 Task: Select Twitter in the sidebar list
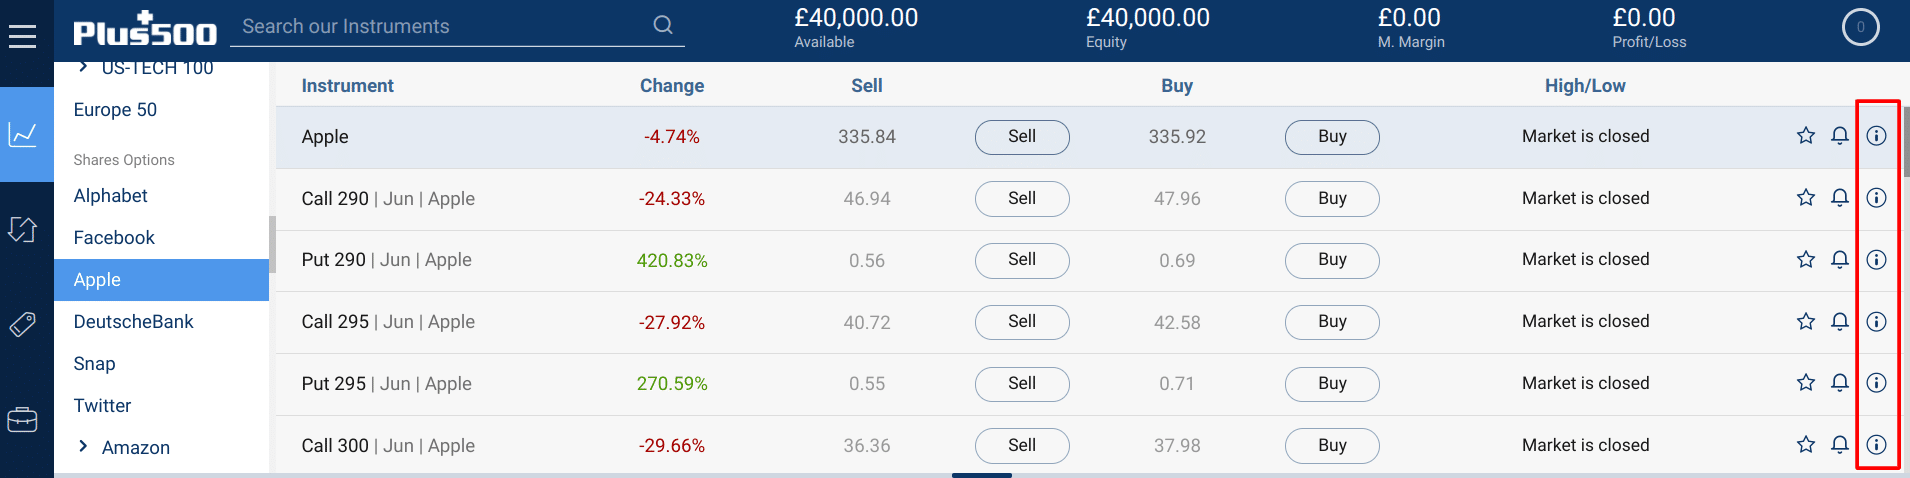click(x=102, y=406)
